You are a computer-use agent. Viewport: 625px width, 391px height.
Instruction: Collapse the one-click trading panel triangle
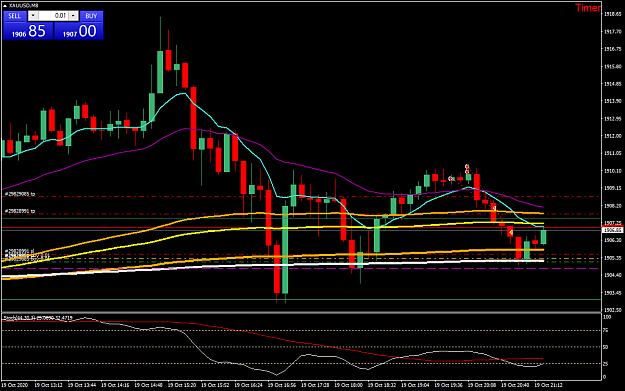tap(4, 6)
